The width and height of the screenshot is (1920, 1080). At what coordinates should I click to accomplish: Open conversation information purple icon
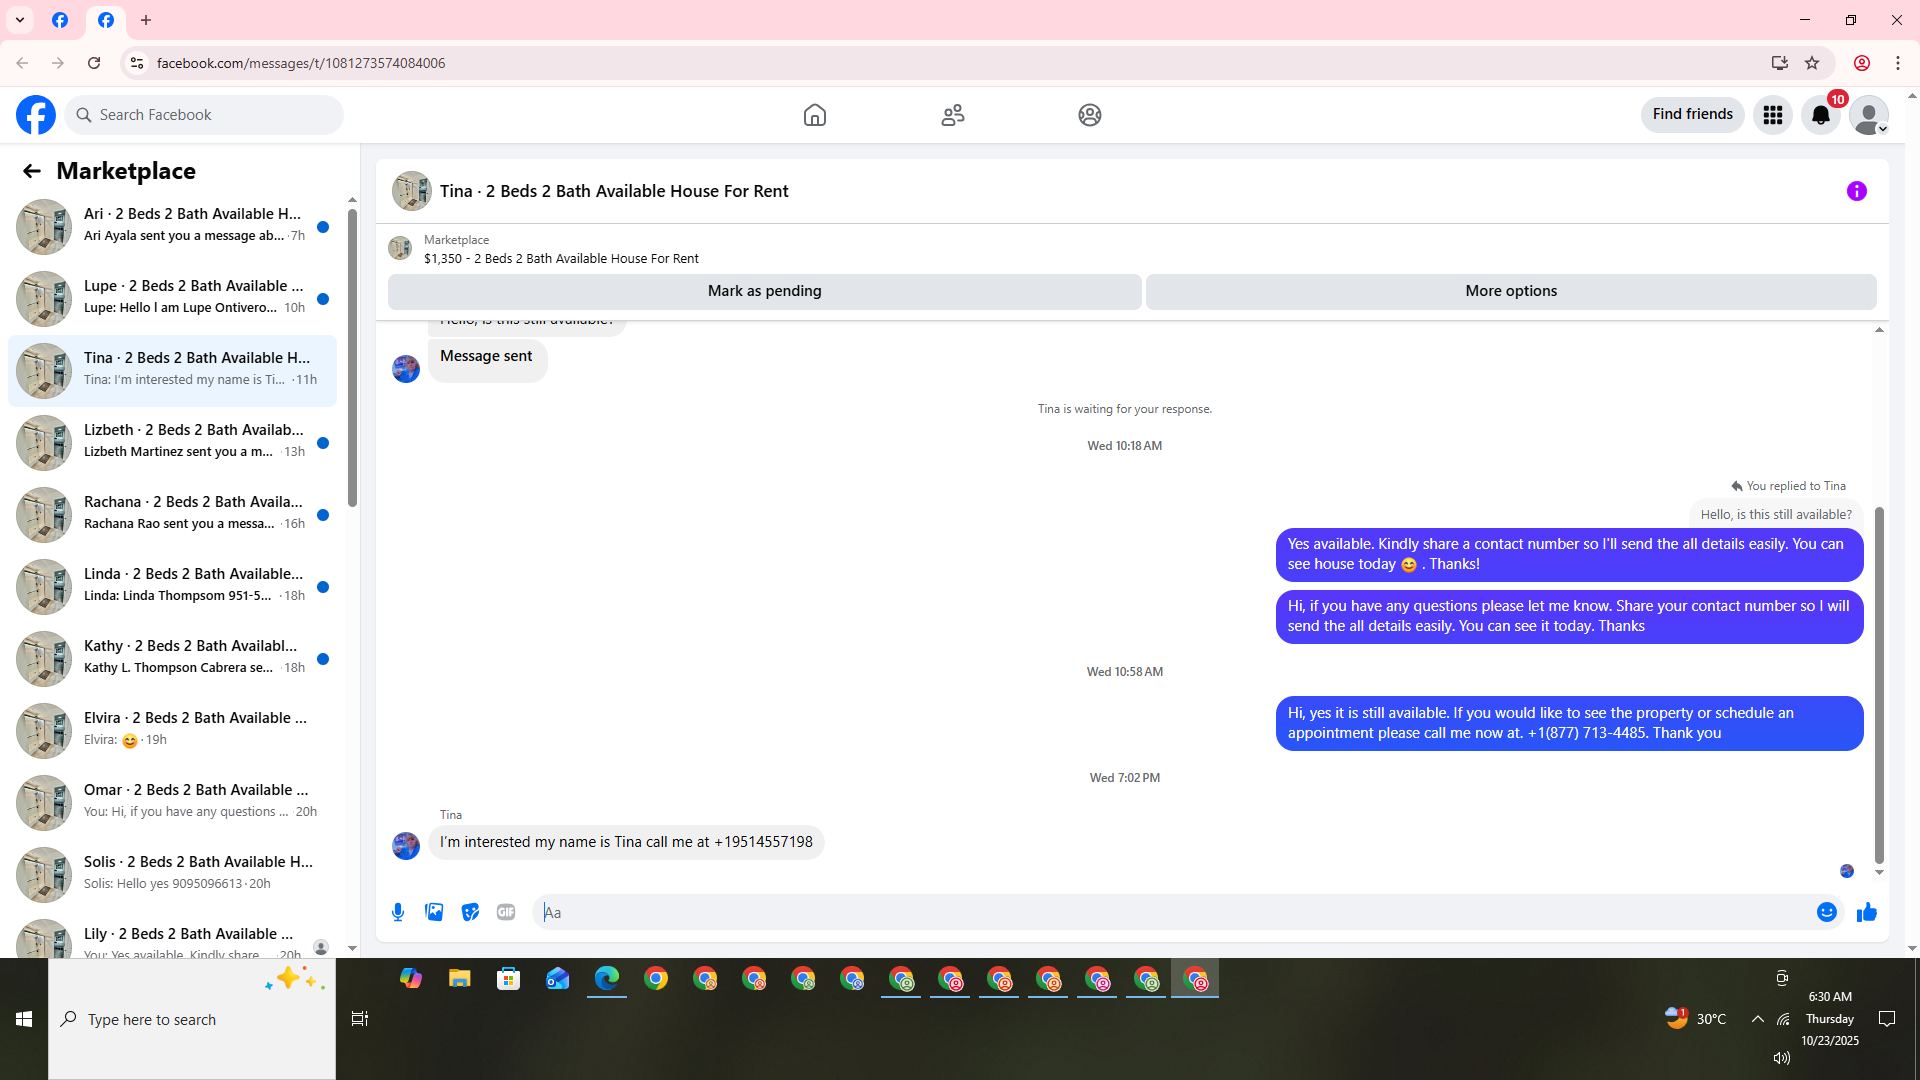[x=1856, y=191]
